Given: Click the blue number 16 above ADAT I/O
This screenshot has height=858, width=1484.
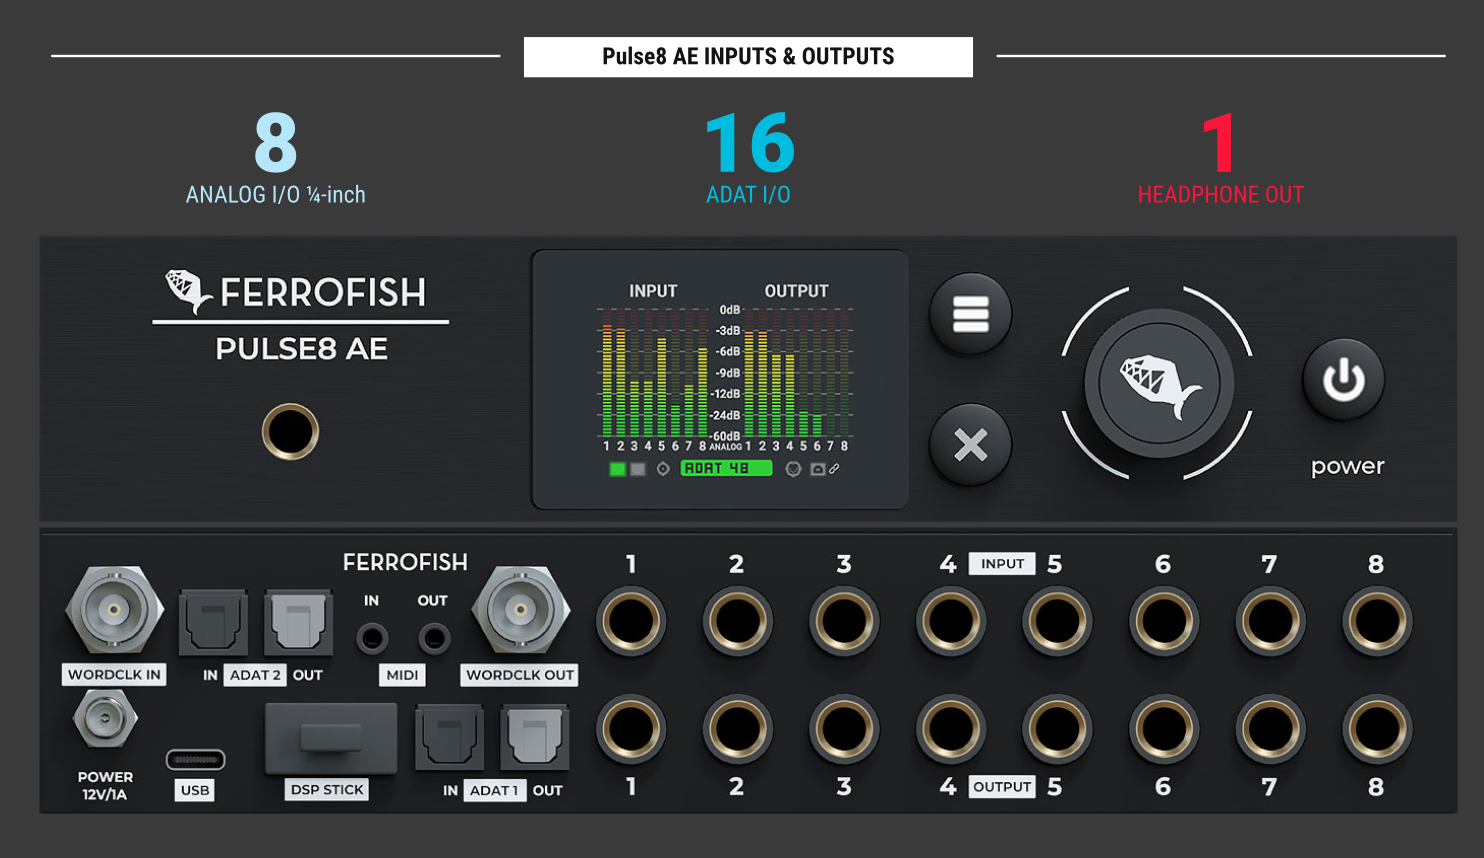Looking at the screenshot, I should click(750, 143).
